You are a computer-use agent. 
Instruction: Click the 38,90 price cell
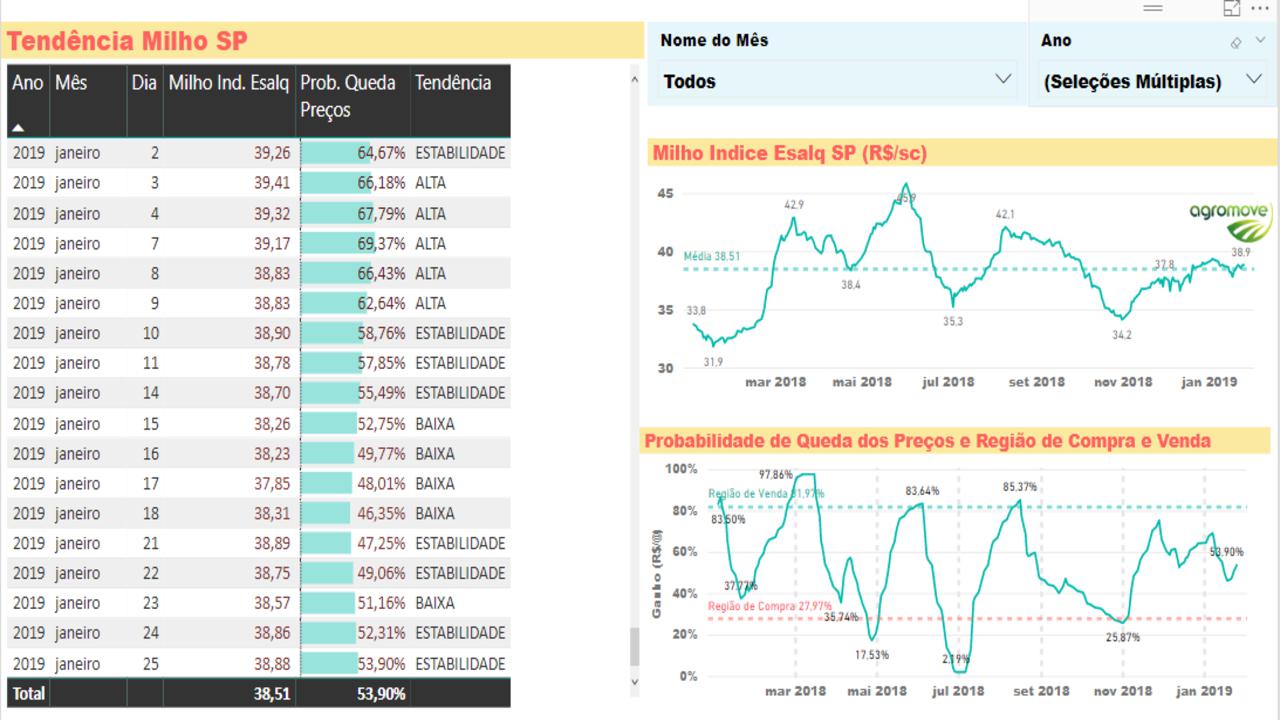(229, 333)
